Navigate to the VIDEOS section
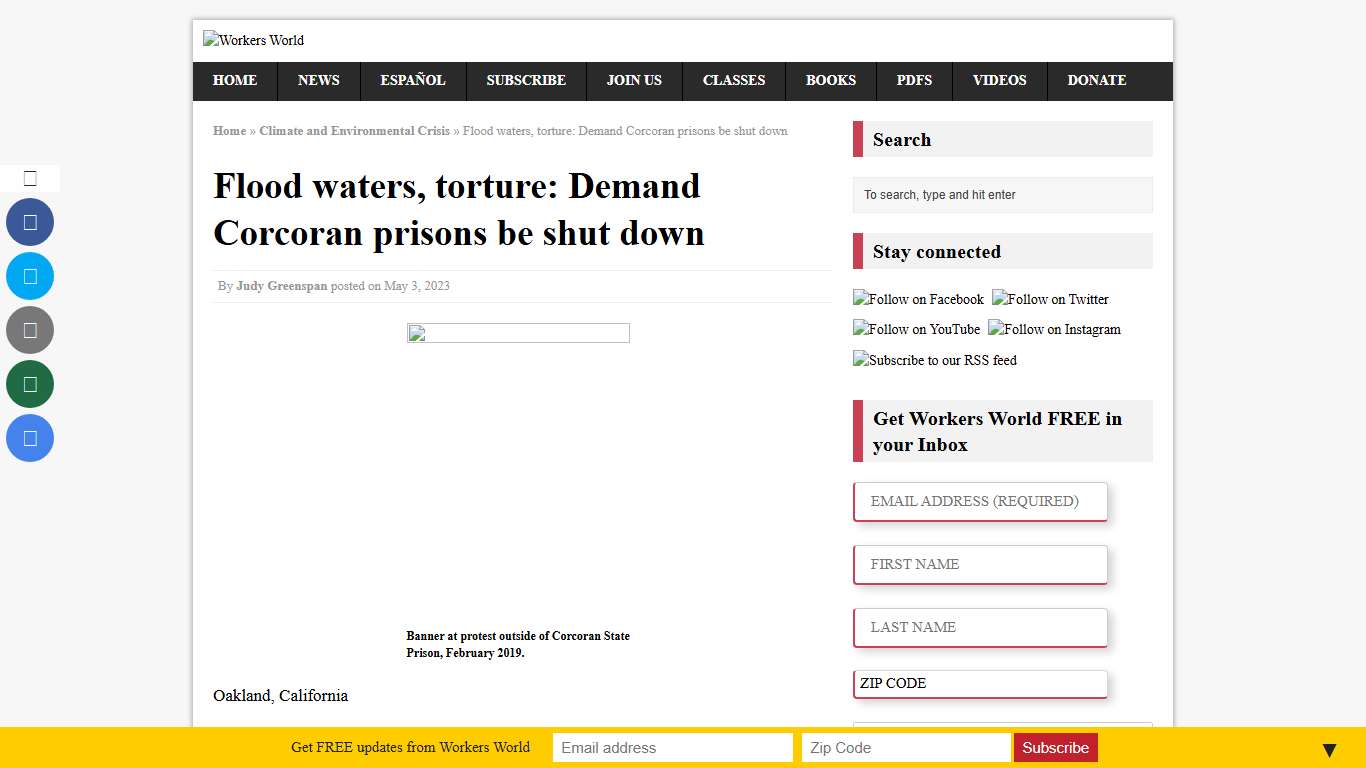 click(x=999, y=81)
